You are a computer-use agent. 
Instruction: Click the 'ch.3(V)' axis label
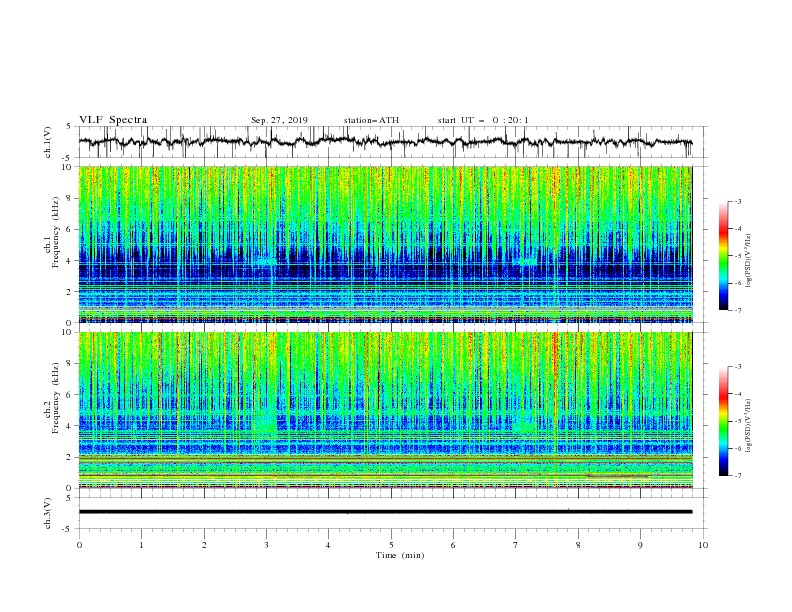point(48,513)
